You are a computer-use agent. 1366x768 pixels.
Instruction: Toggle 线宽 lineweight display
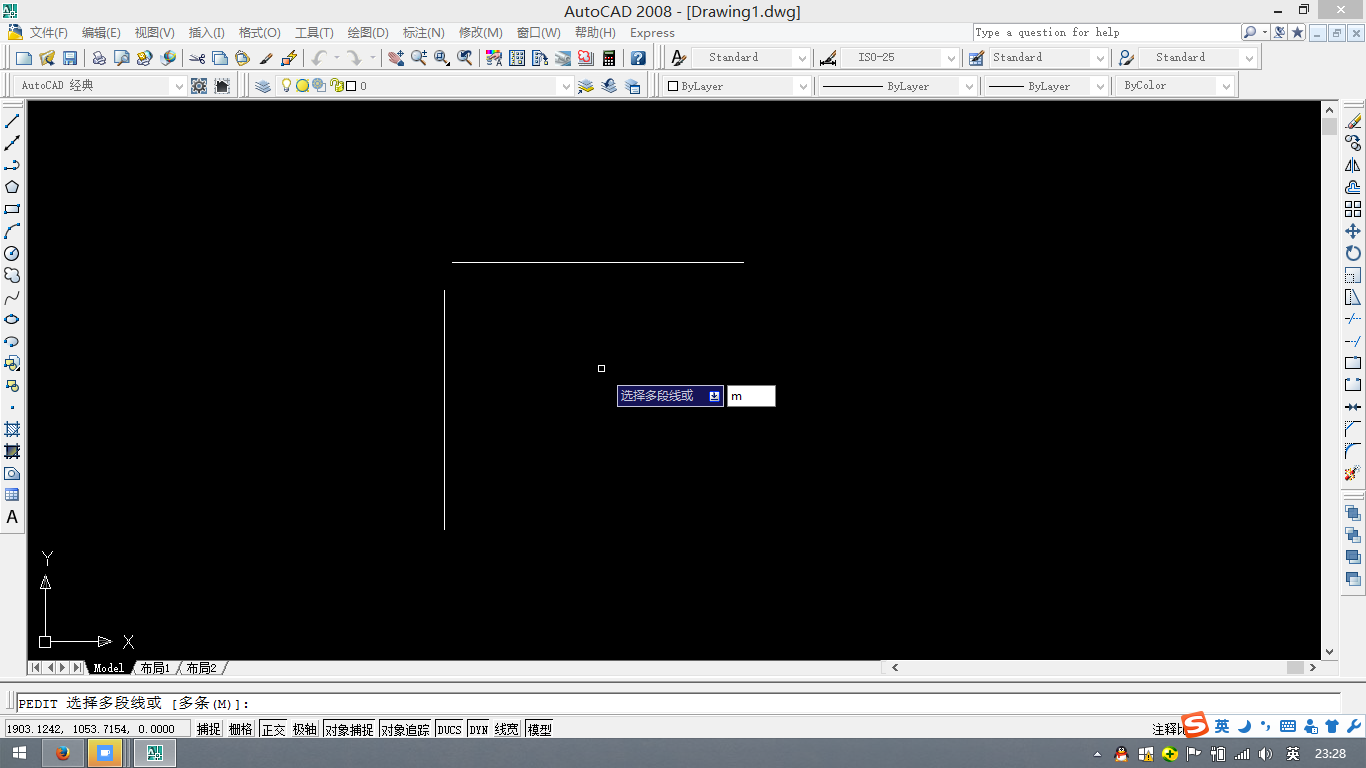(x=507, y=729)
